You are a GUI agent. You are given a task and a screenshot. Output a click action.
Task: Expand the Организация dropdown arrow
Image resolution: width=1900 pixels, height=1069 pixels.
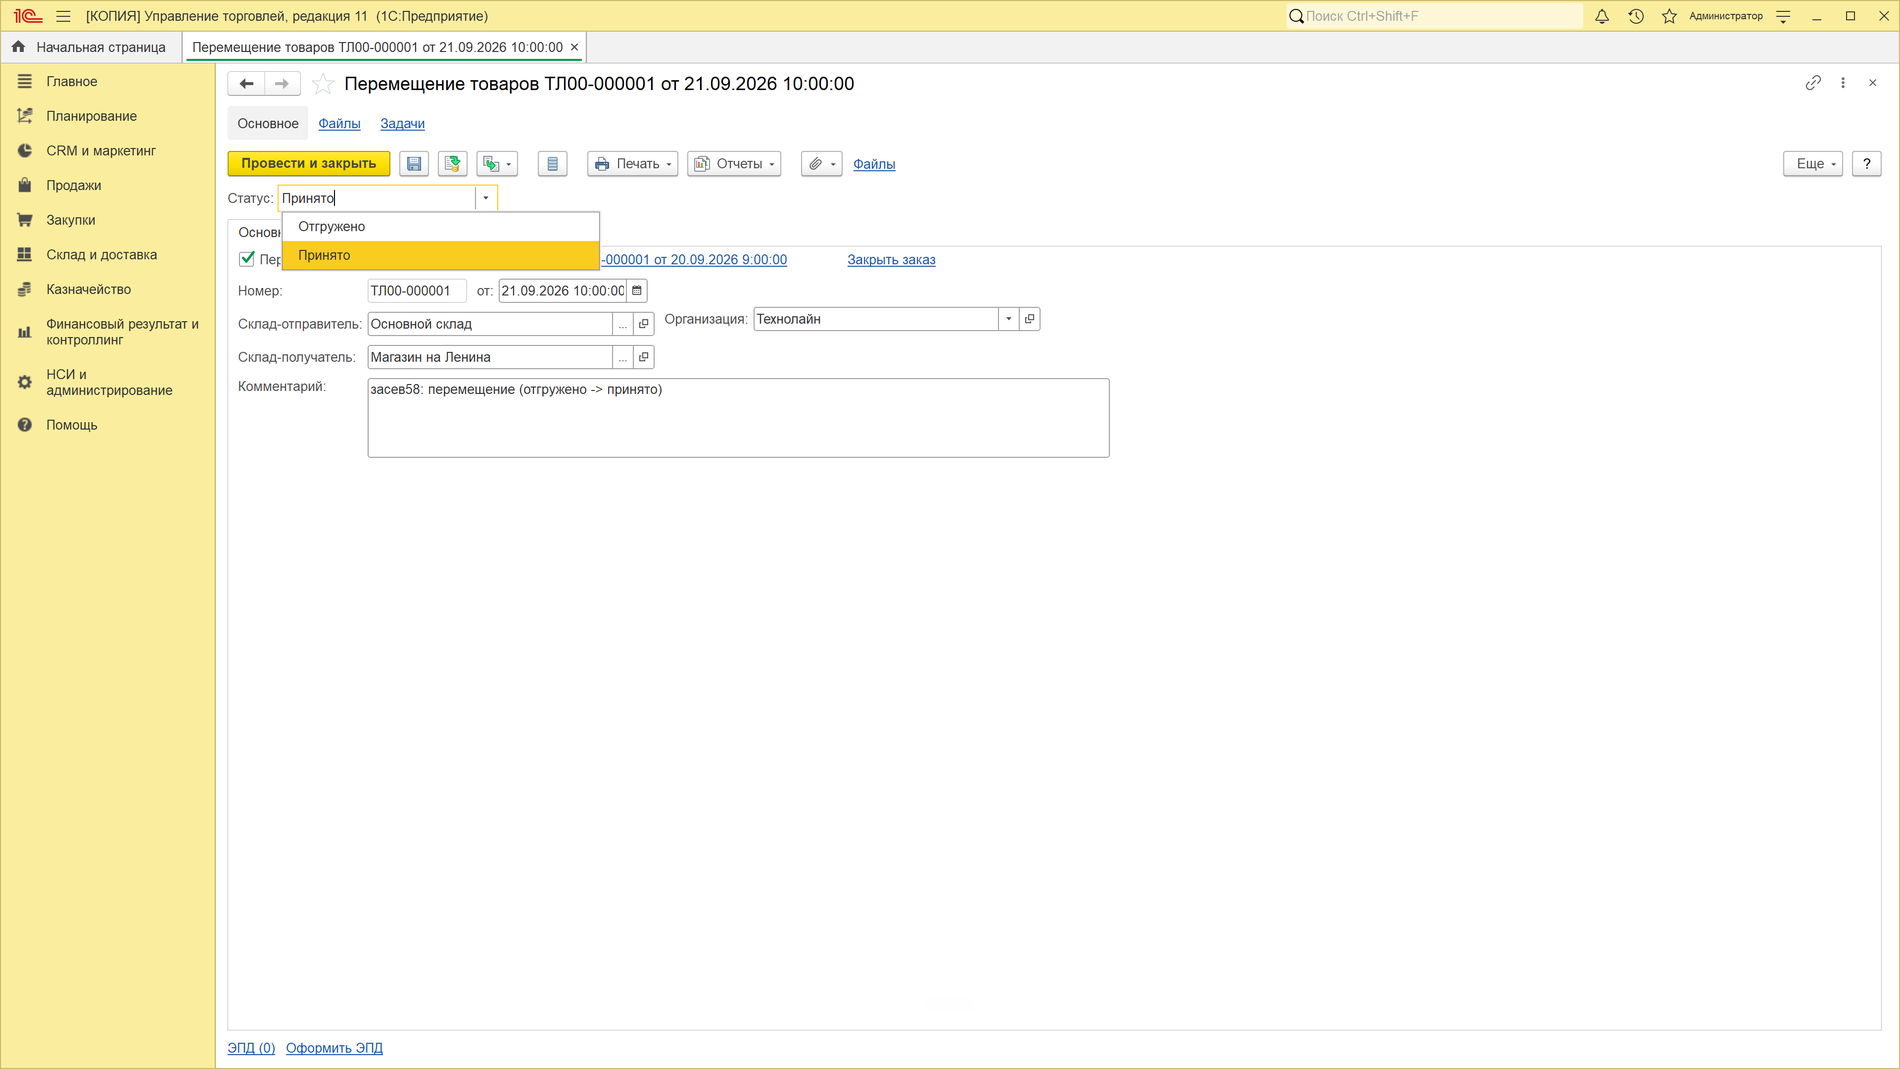tap(1008, 319)
